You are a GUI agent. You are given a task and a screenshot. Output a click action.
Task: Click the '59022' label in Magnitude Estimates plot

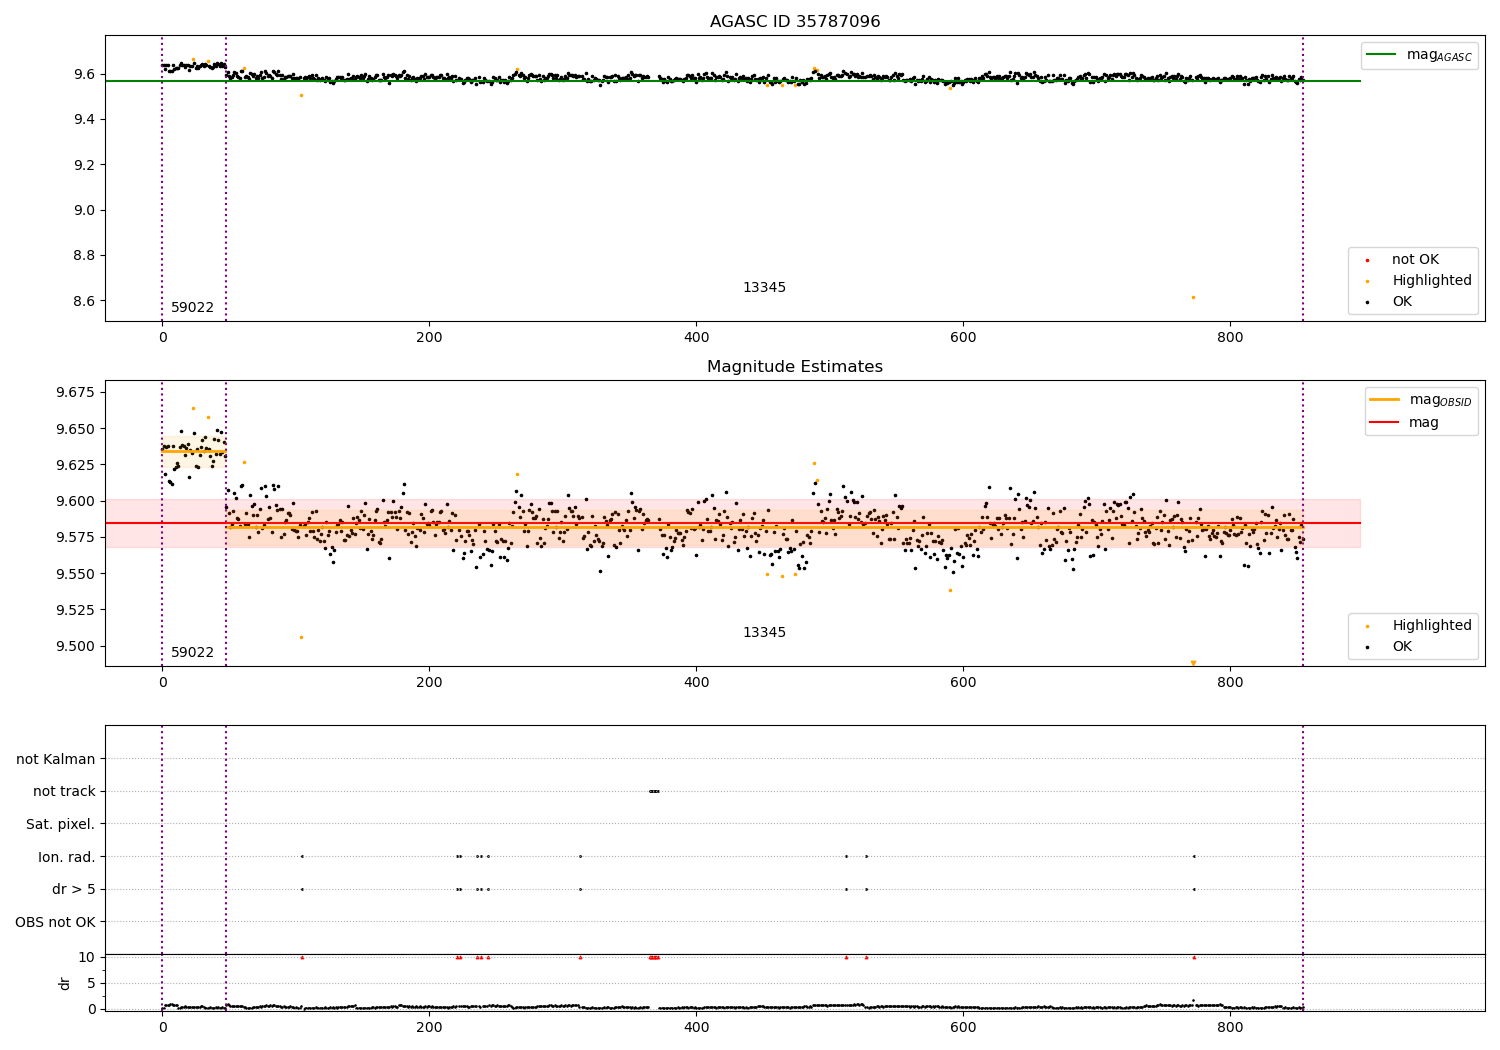(192, 653)
